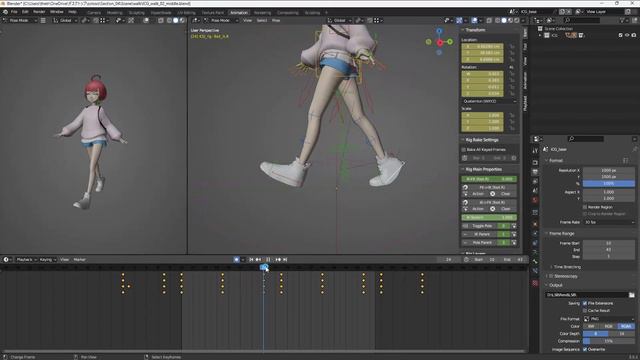The height and width of the screenshot is (360, 640).
Task: Open Tool tab in Properties editor
Action: (x=535, y=151)
